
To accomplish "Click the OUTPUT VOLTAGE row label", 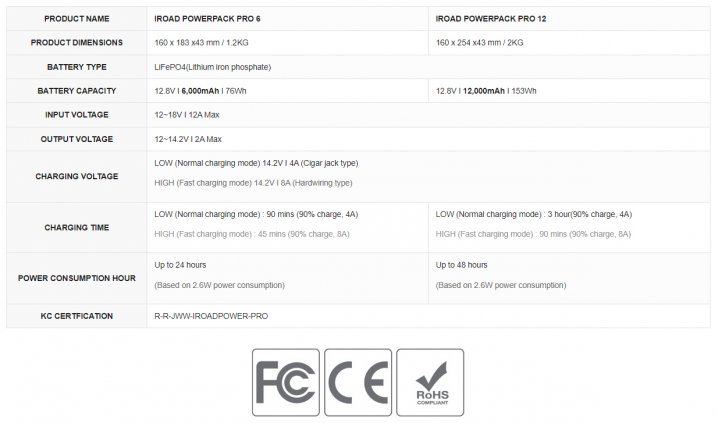I will click(x=76, y=139).
